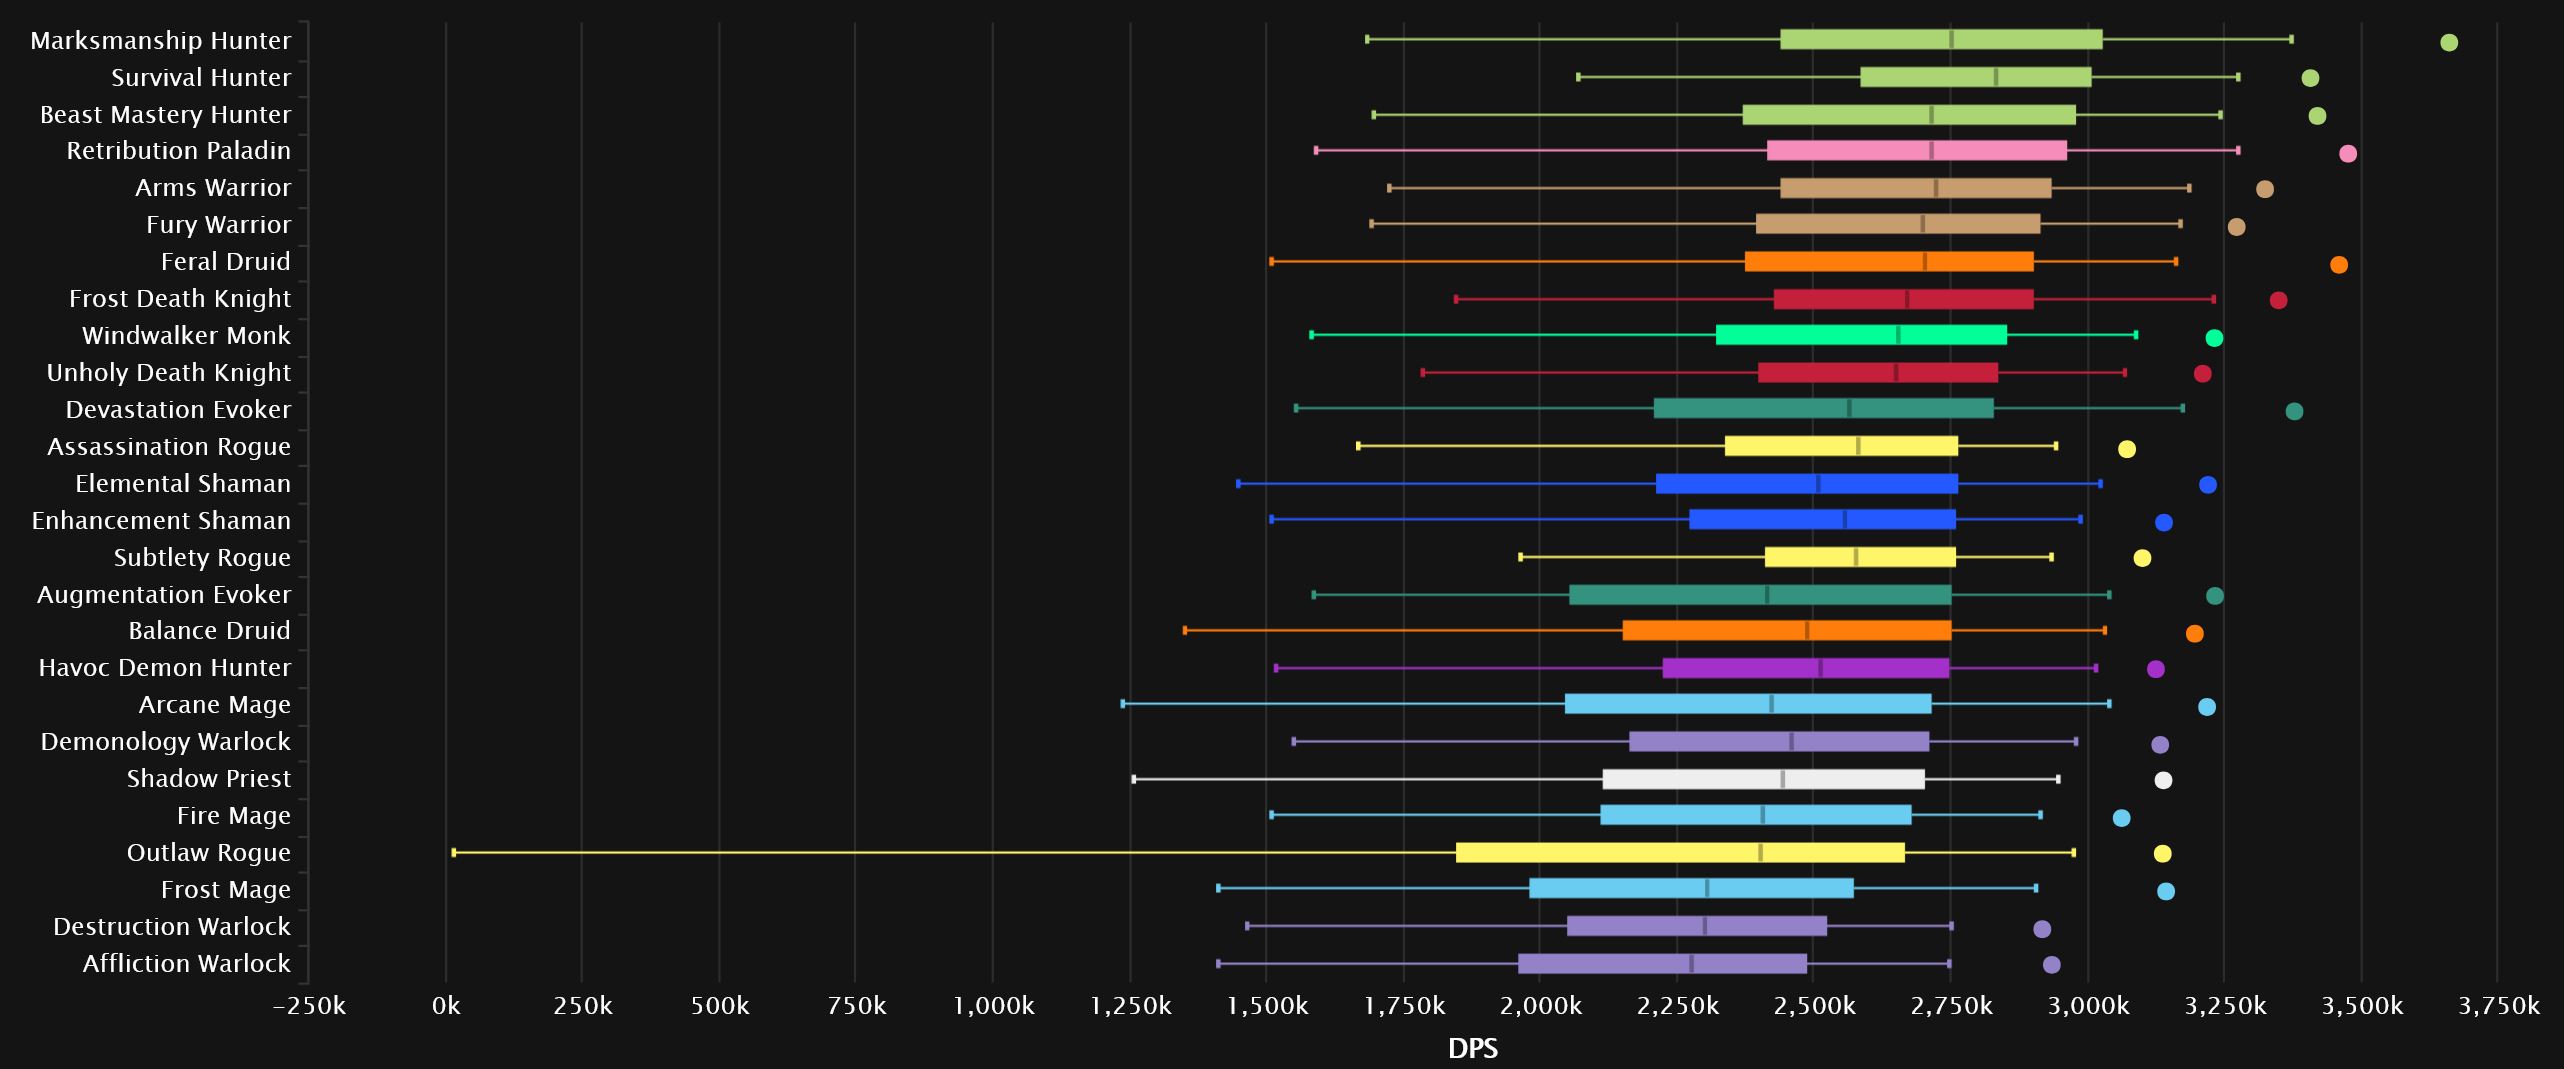
Task: Click the Outlaw Rogue yellow outlier dot
Action: (2162, 853)
